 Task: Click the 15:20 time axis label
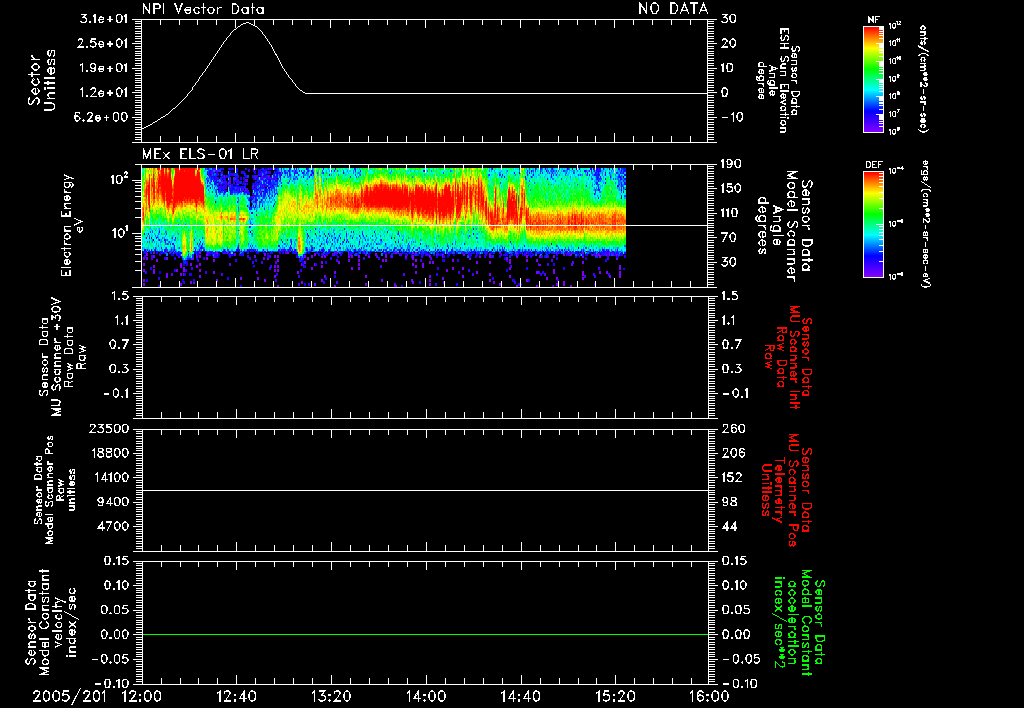[x=615, y=696]
